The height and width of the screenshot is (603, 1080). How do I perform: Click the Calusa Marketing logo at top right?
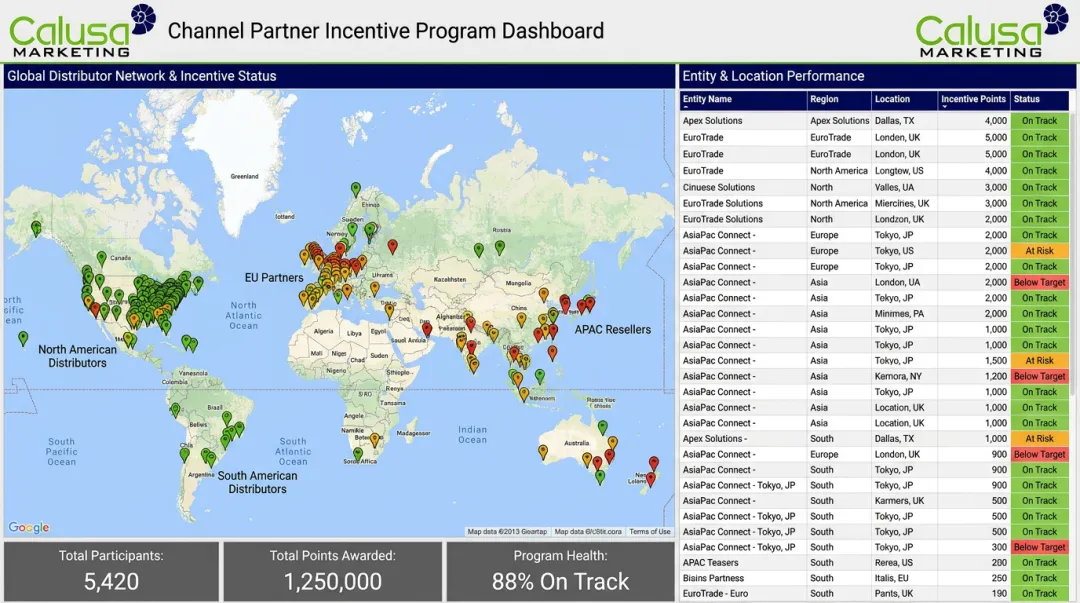click(992, 30)
